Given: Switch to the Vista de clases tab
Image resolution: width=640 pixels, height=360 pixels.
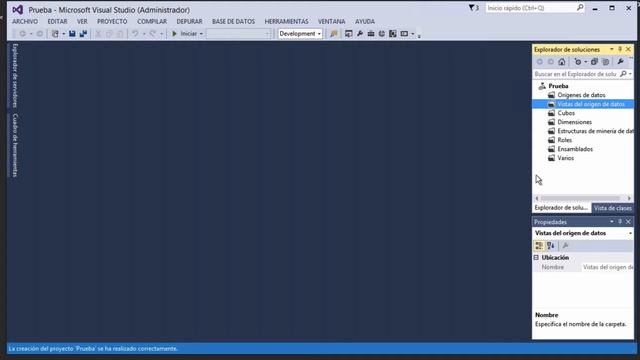Looking at the screenshot, I should click(x=613, y=208).
